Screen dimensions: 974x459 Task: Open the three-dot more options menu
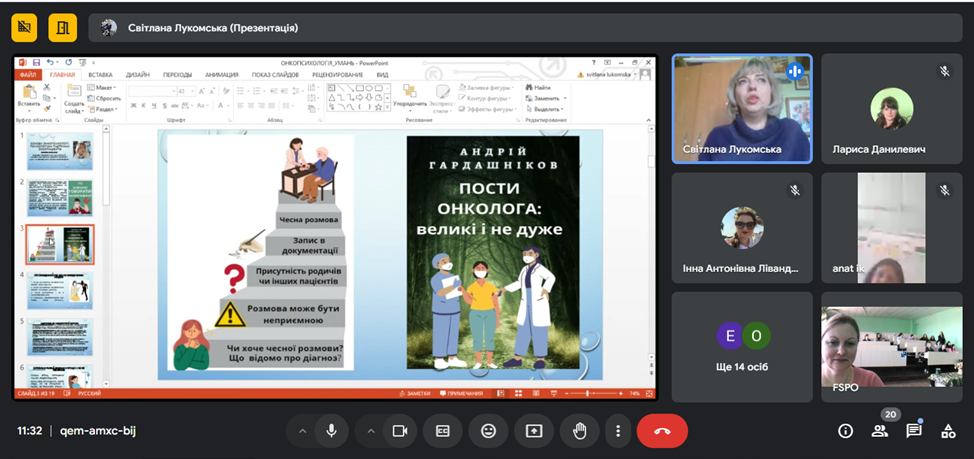pos(617,431)
